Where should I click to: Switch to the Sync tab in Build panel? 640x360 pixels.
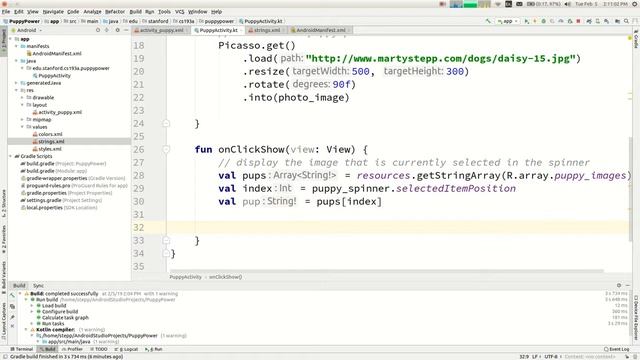pos(38,286)
